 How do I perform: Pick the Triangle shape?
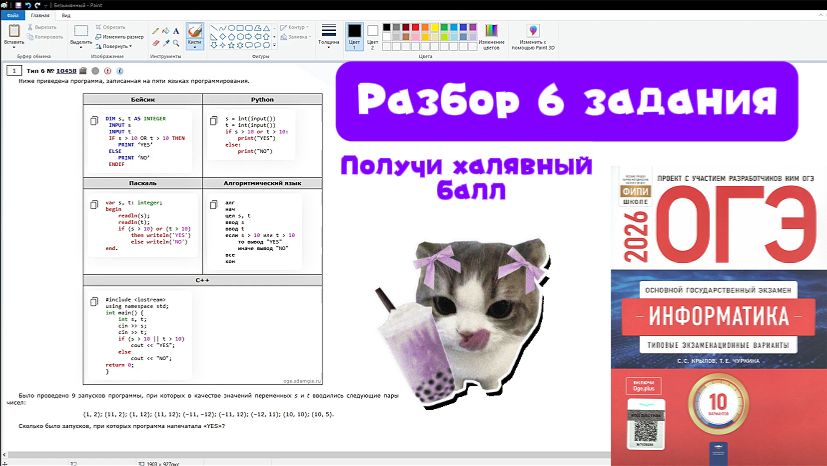click(x=266, y=28)
